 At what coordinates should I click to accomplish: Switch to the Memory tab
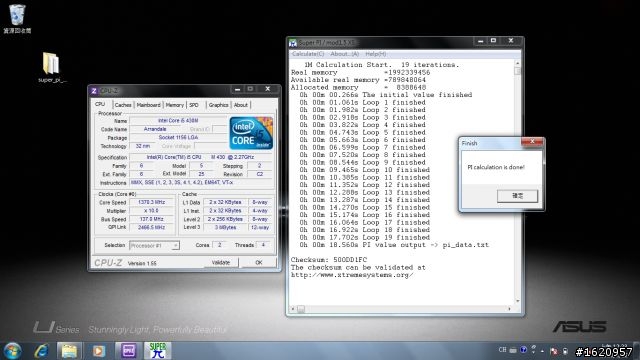[175, 105]
